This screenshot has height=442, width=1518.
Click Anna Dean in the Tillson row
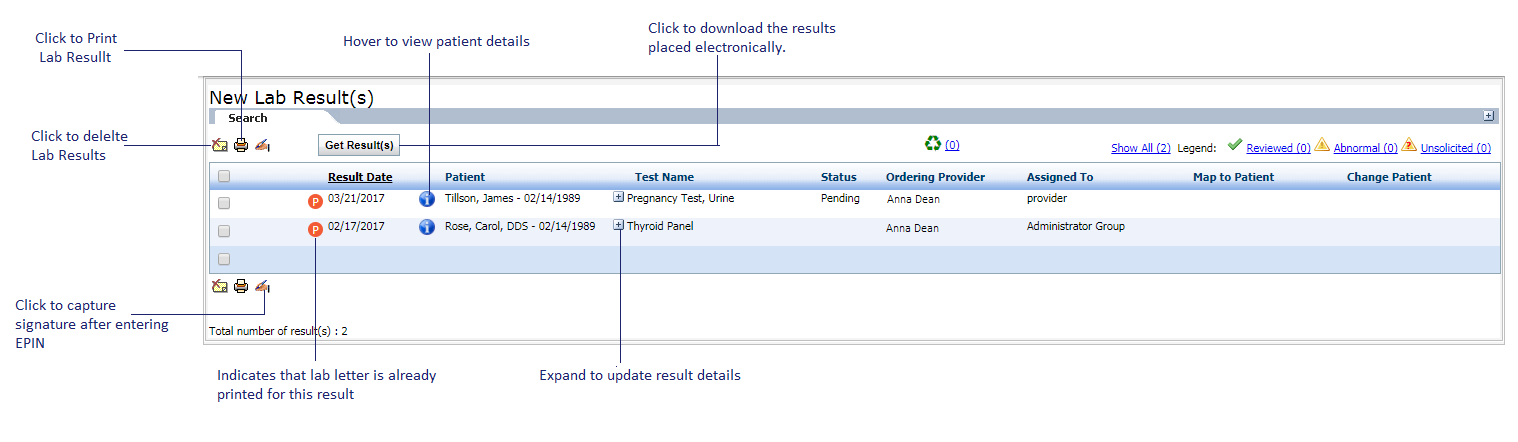(913, 199)
